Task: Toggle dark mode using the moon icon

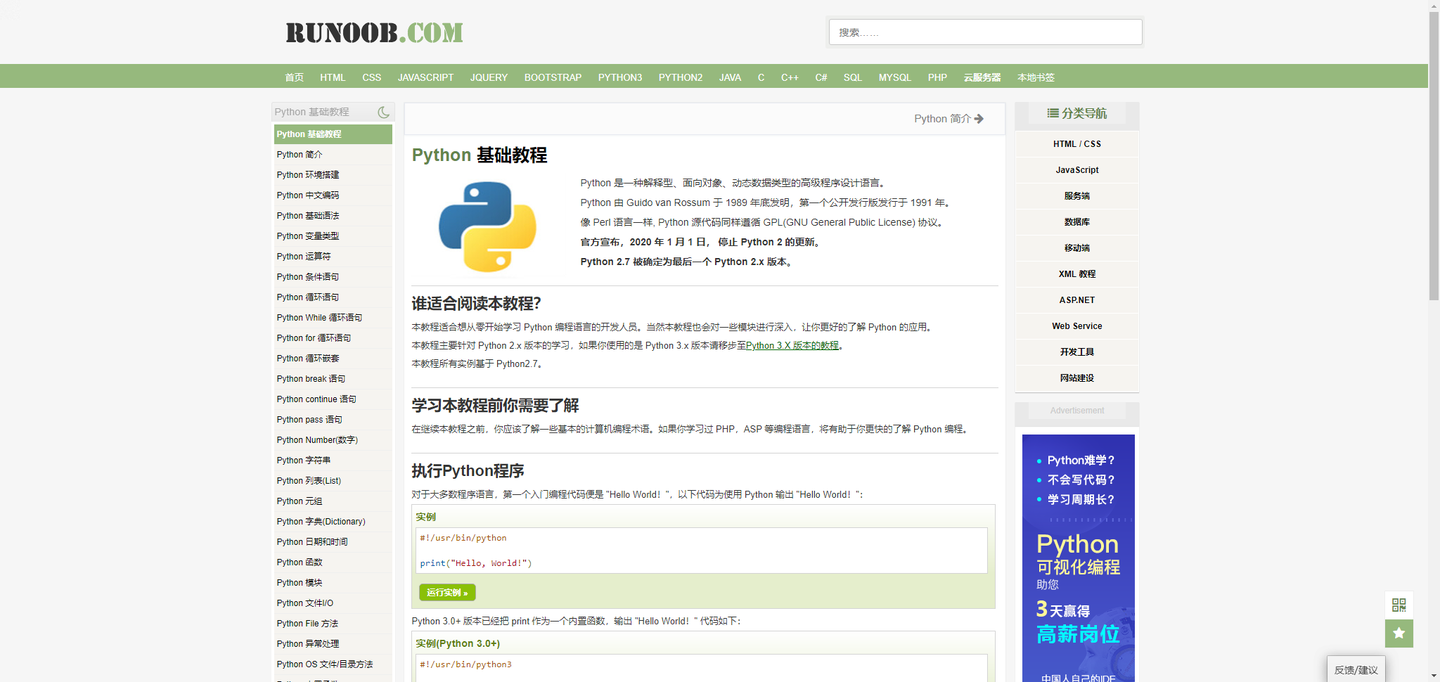Action: tap(383, 112)
